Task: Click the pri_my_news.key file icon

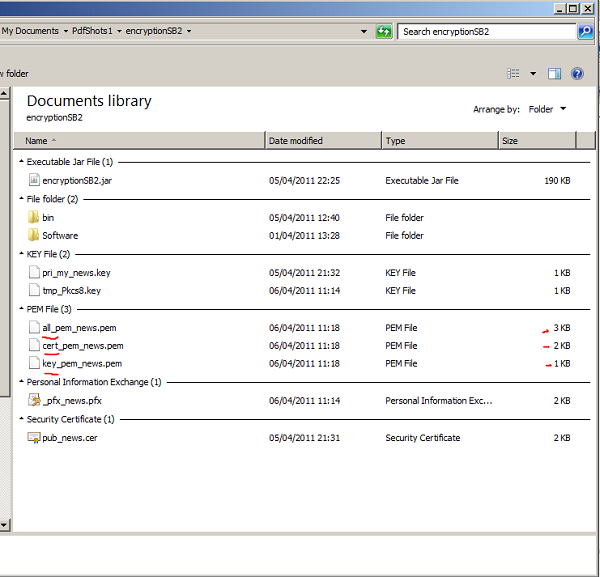Action: (34, 272)
